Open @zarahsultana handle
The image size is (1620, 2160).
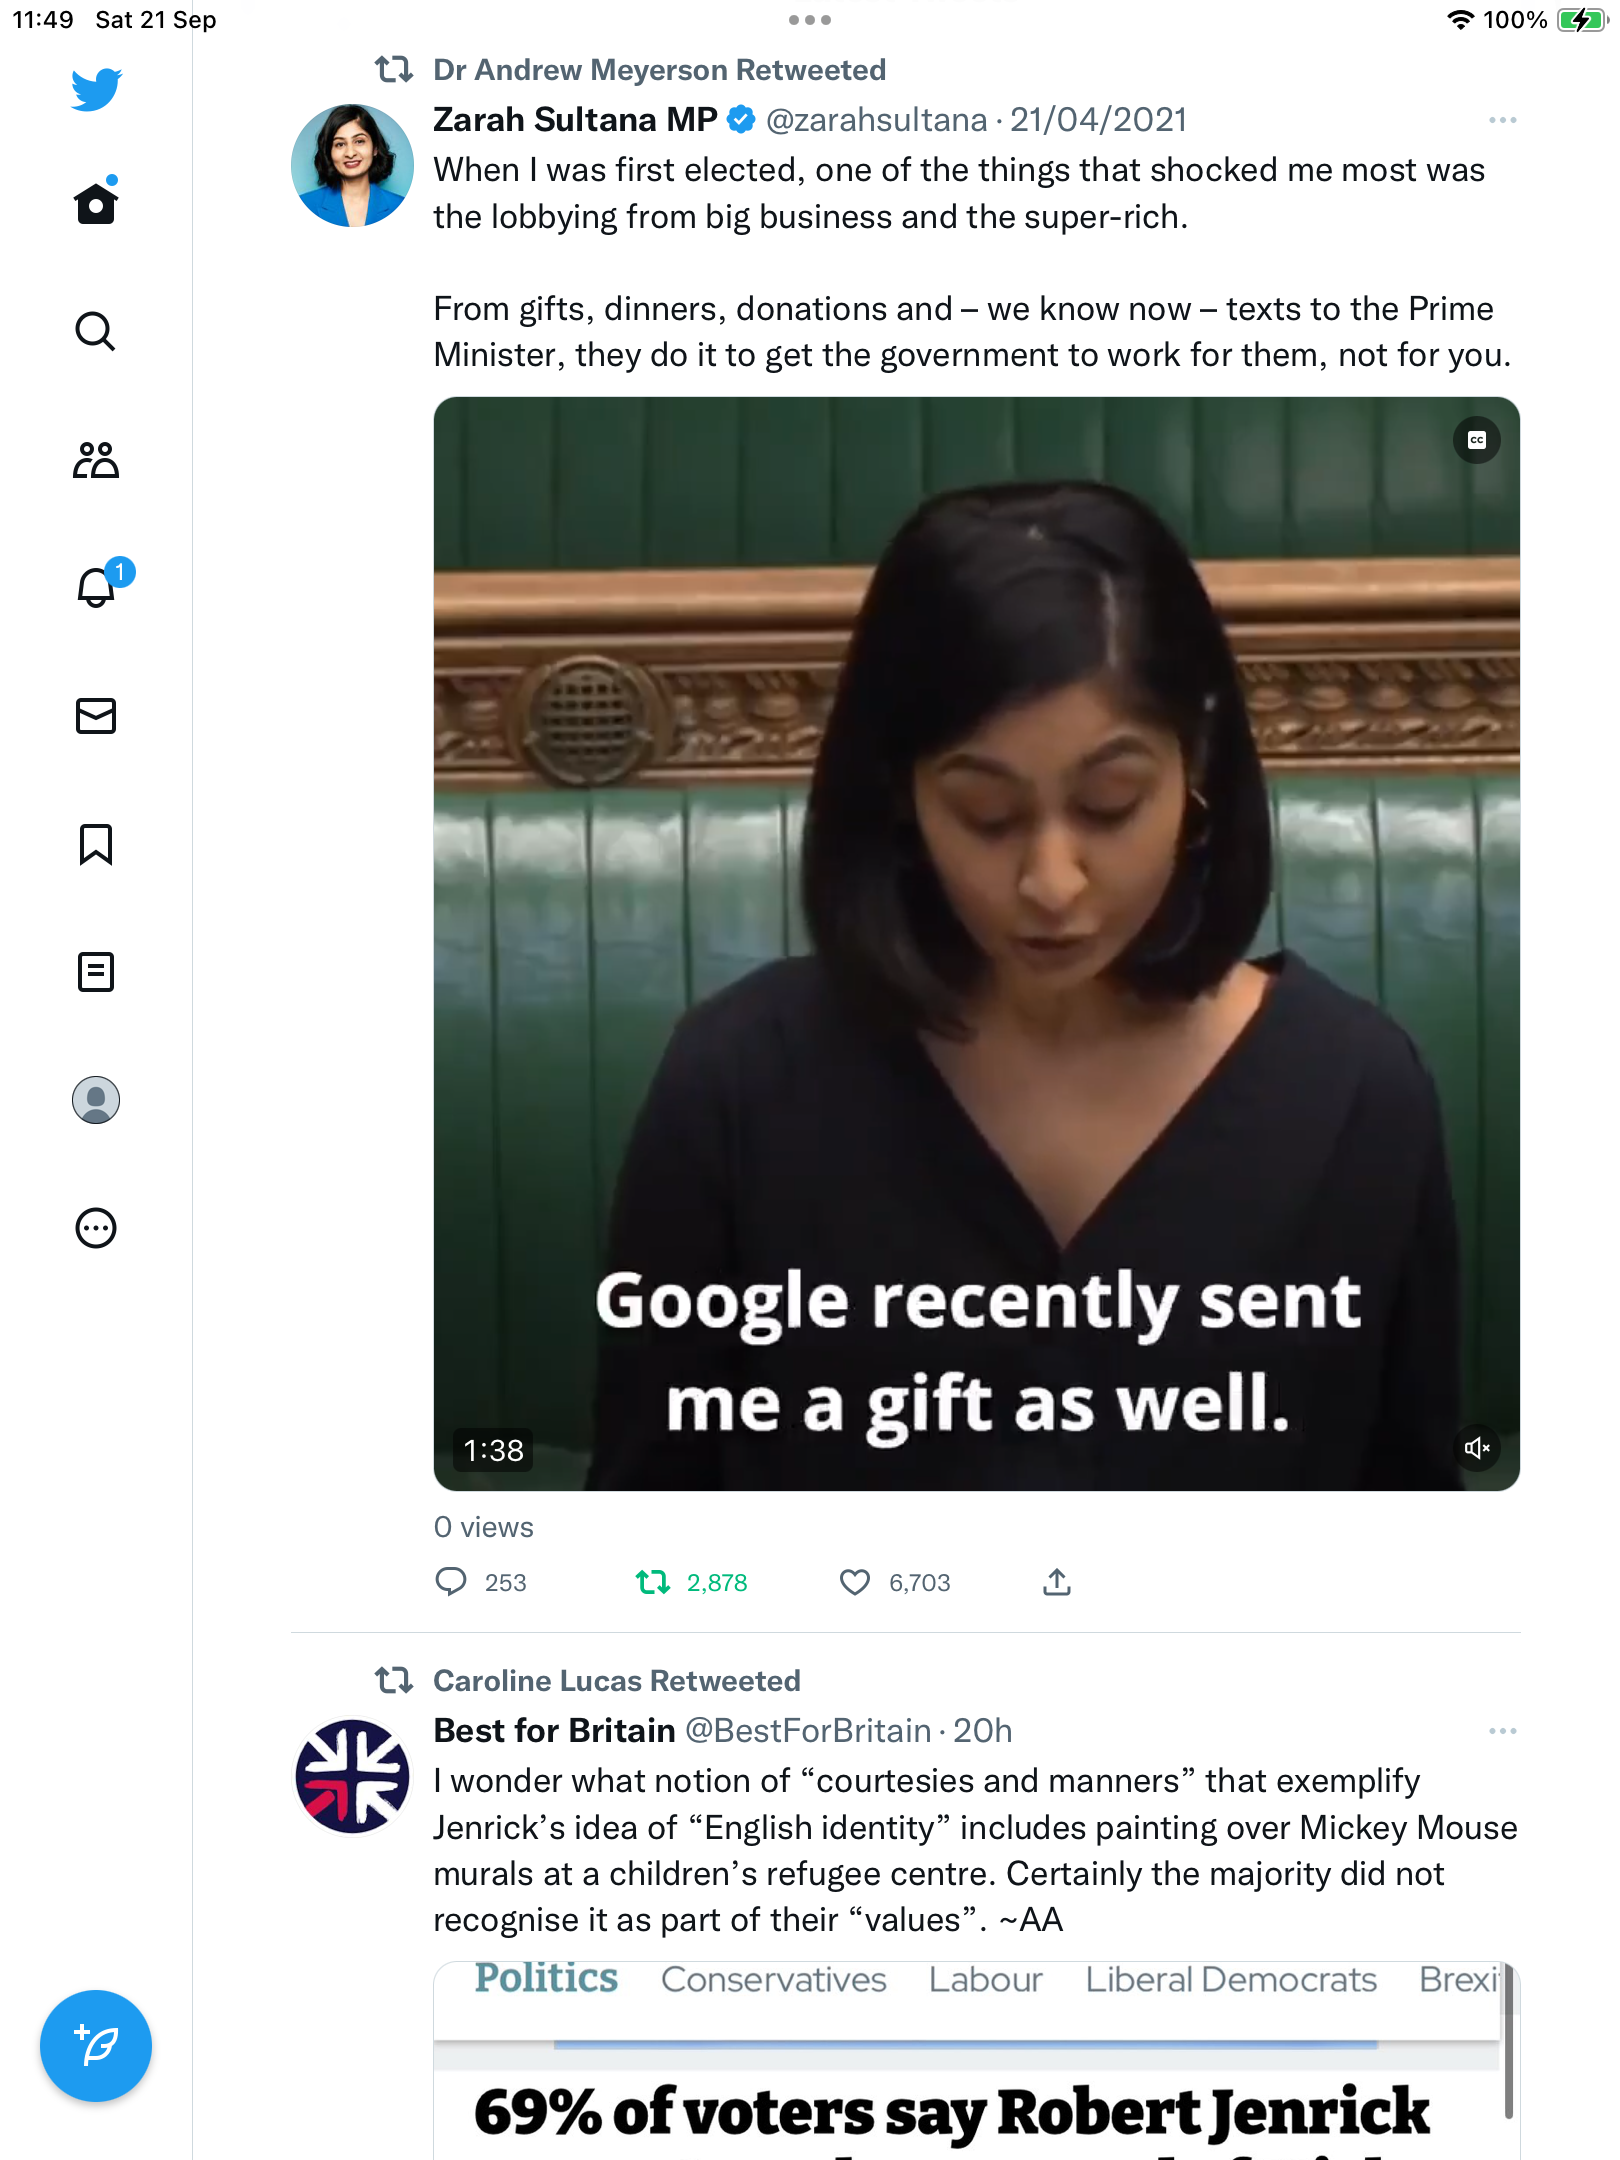876,120
